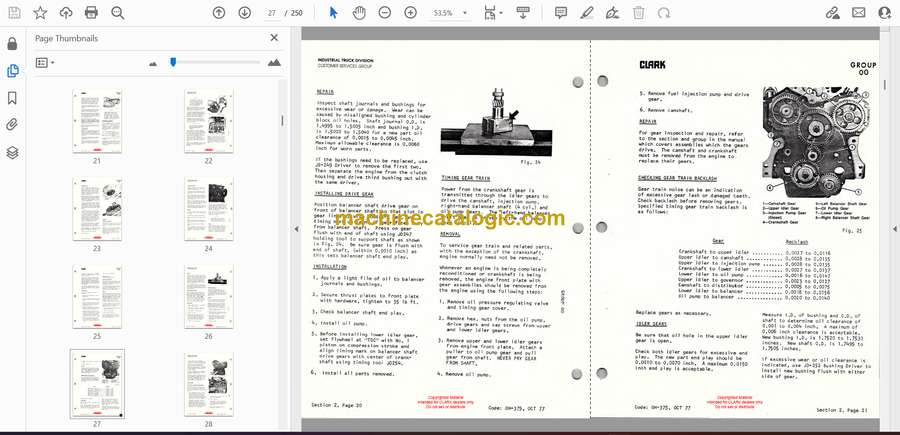Collapse the left navigation pane arrow
900x435 pixels.
296,228
